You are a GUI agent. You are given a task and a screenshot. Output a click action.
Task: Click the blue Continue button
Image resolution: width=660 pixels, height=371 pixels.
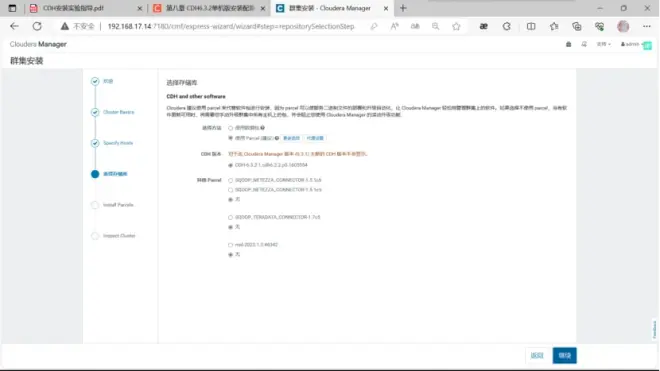tap(564, 355)
